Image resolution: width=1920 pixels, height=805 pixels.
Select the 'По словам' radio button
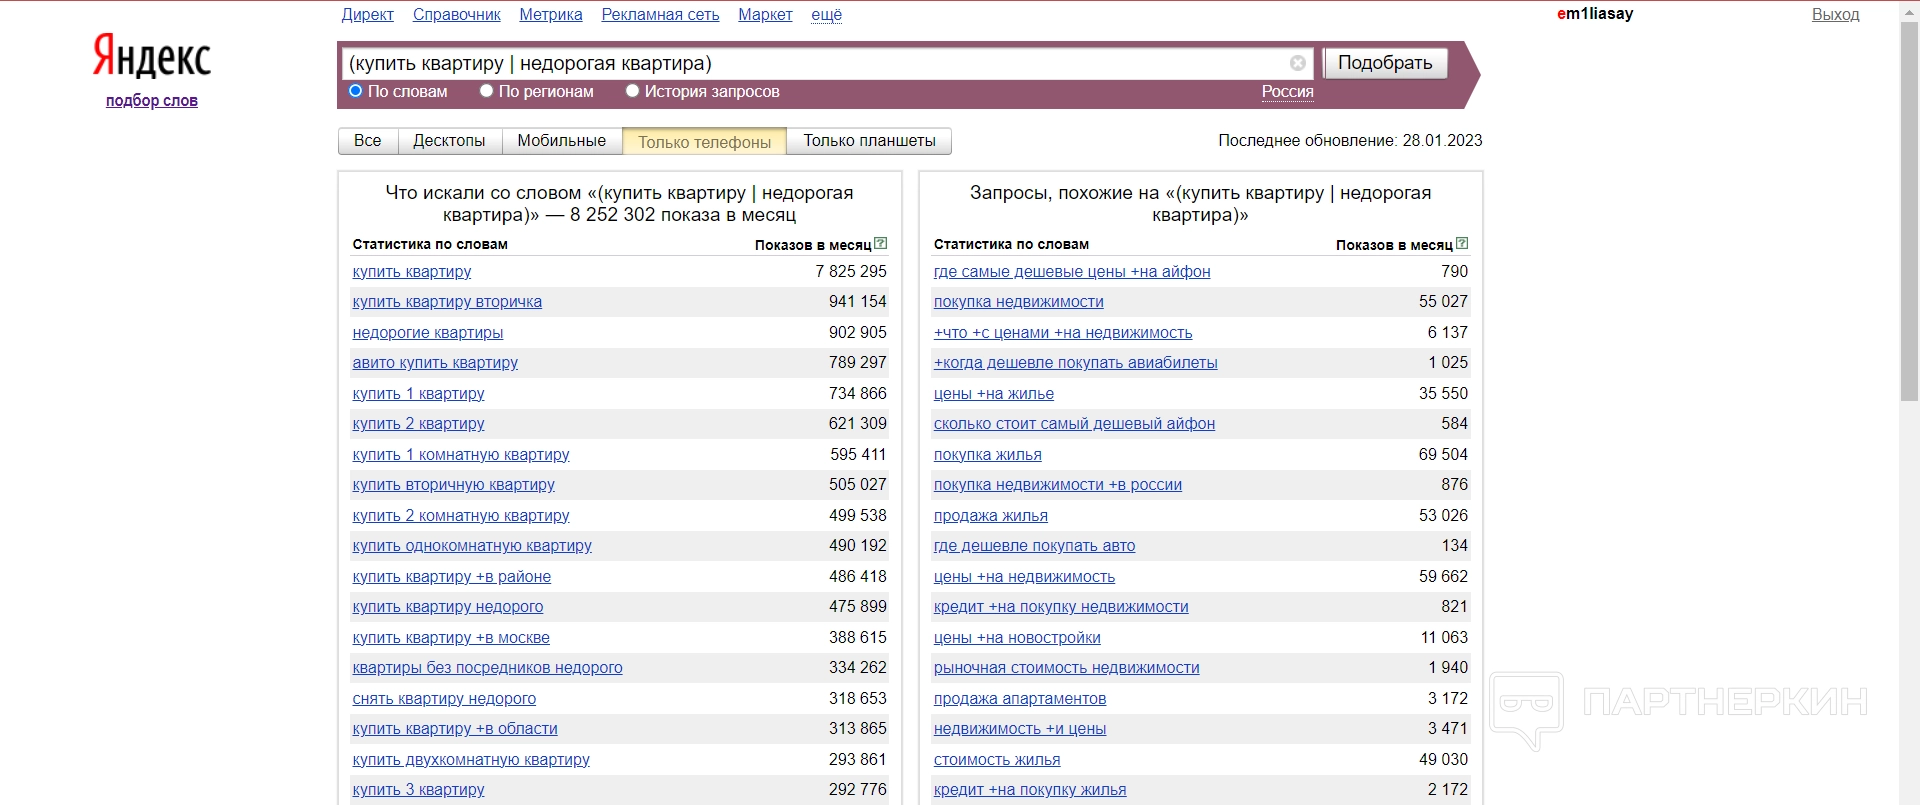point(355,91)
